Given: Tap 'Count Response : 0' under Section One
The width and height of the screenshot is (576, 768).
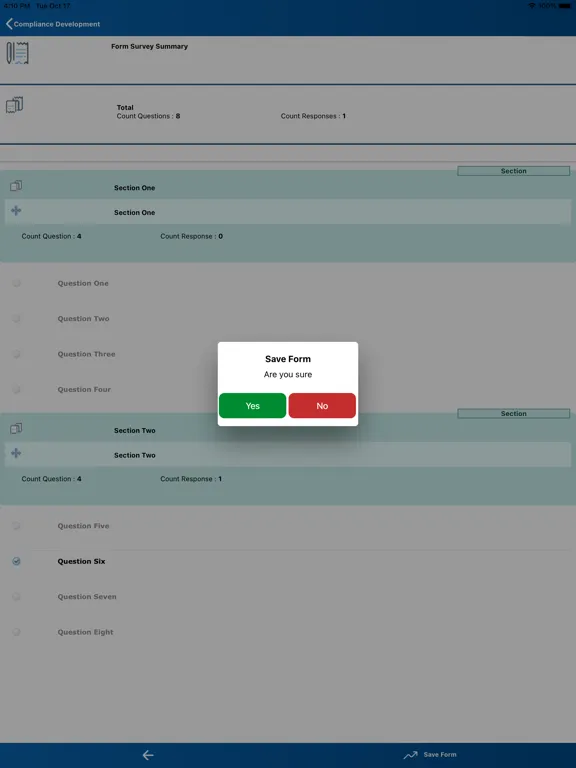Looking at the screenshot, I should [x=192, y=236].
